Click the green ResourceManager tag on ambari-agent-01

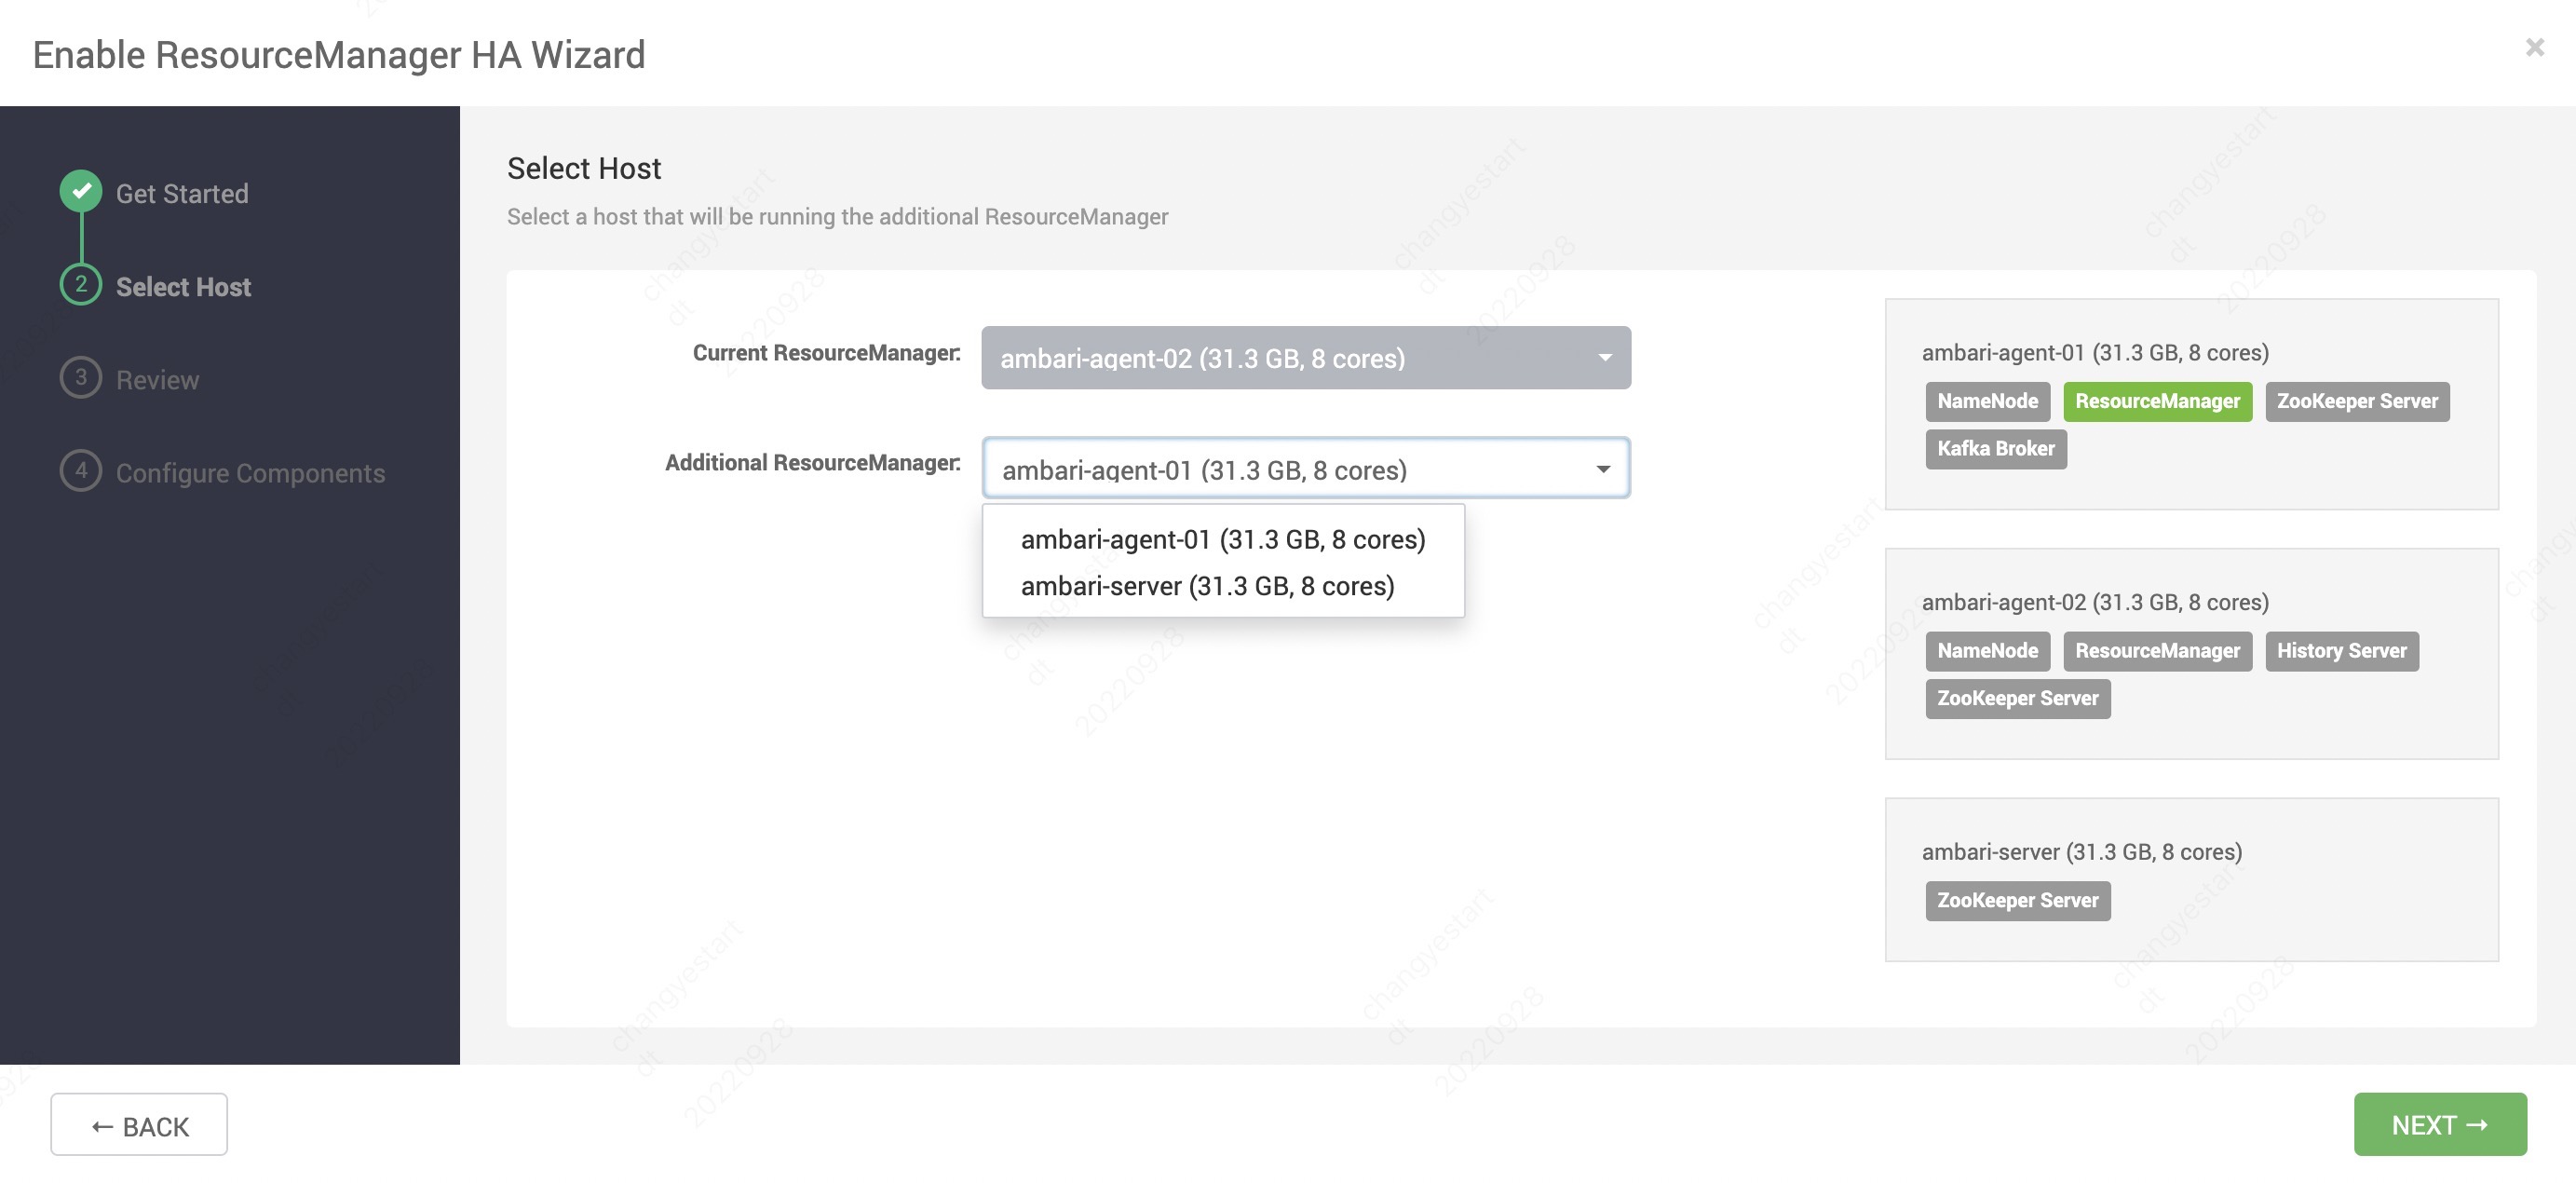point(2157,401)
